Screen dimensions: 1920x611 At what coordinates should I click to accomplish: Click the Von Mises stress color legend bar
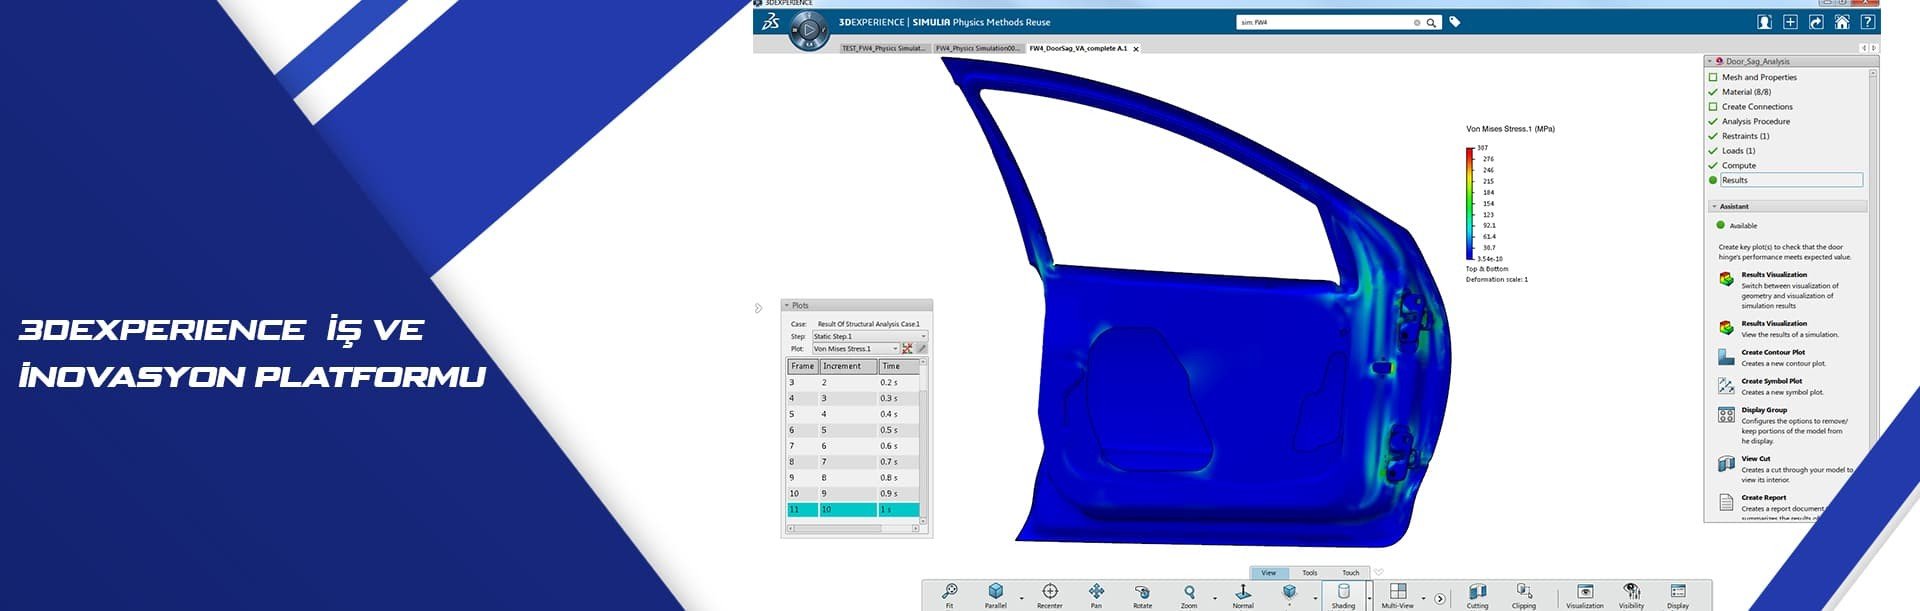pyautogui.click(x=1469, y=204)
